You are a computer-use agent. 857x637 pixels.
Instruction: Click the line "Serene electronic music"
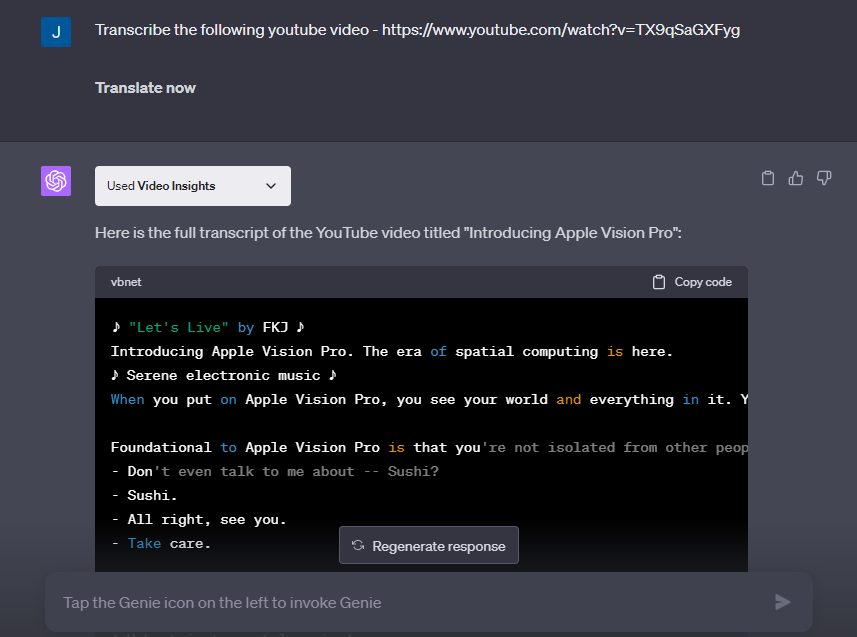click(x=224, y=375)
